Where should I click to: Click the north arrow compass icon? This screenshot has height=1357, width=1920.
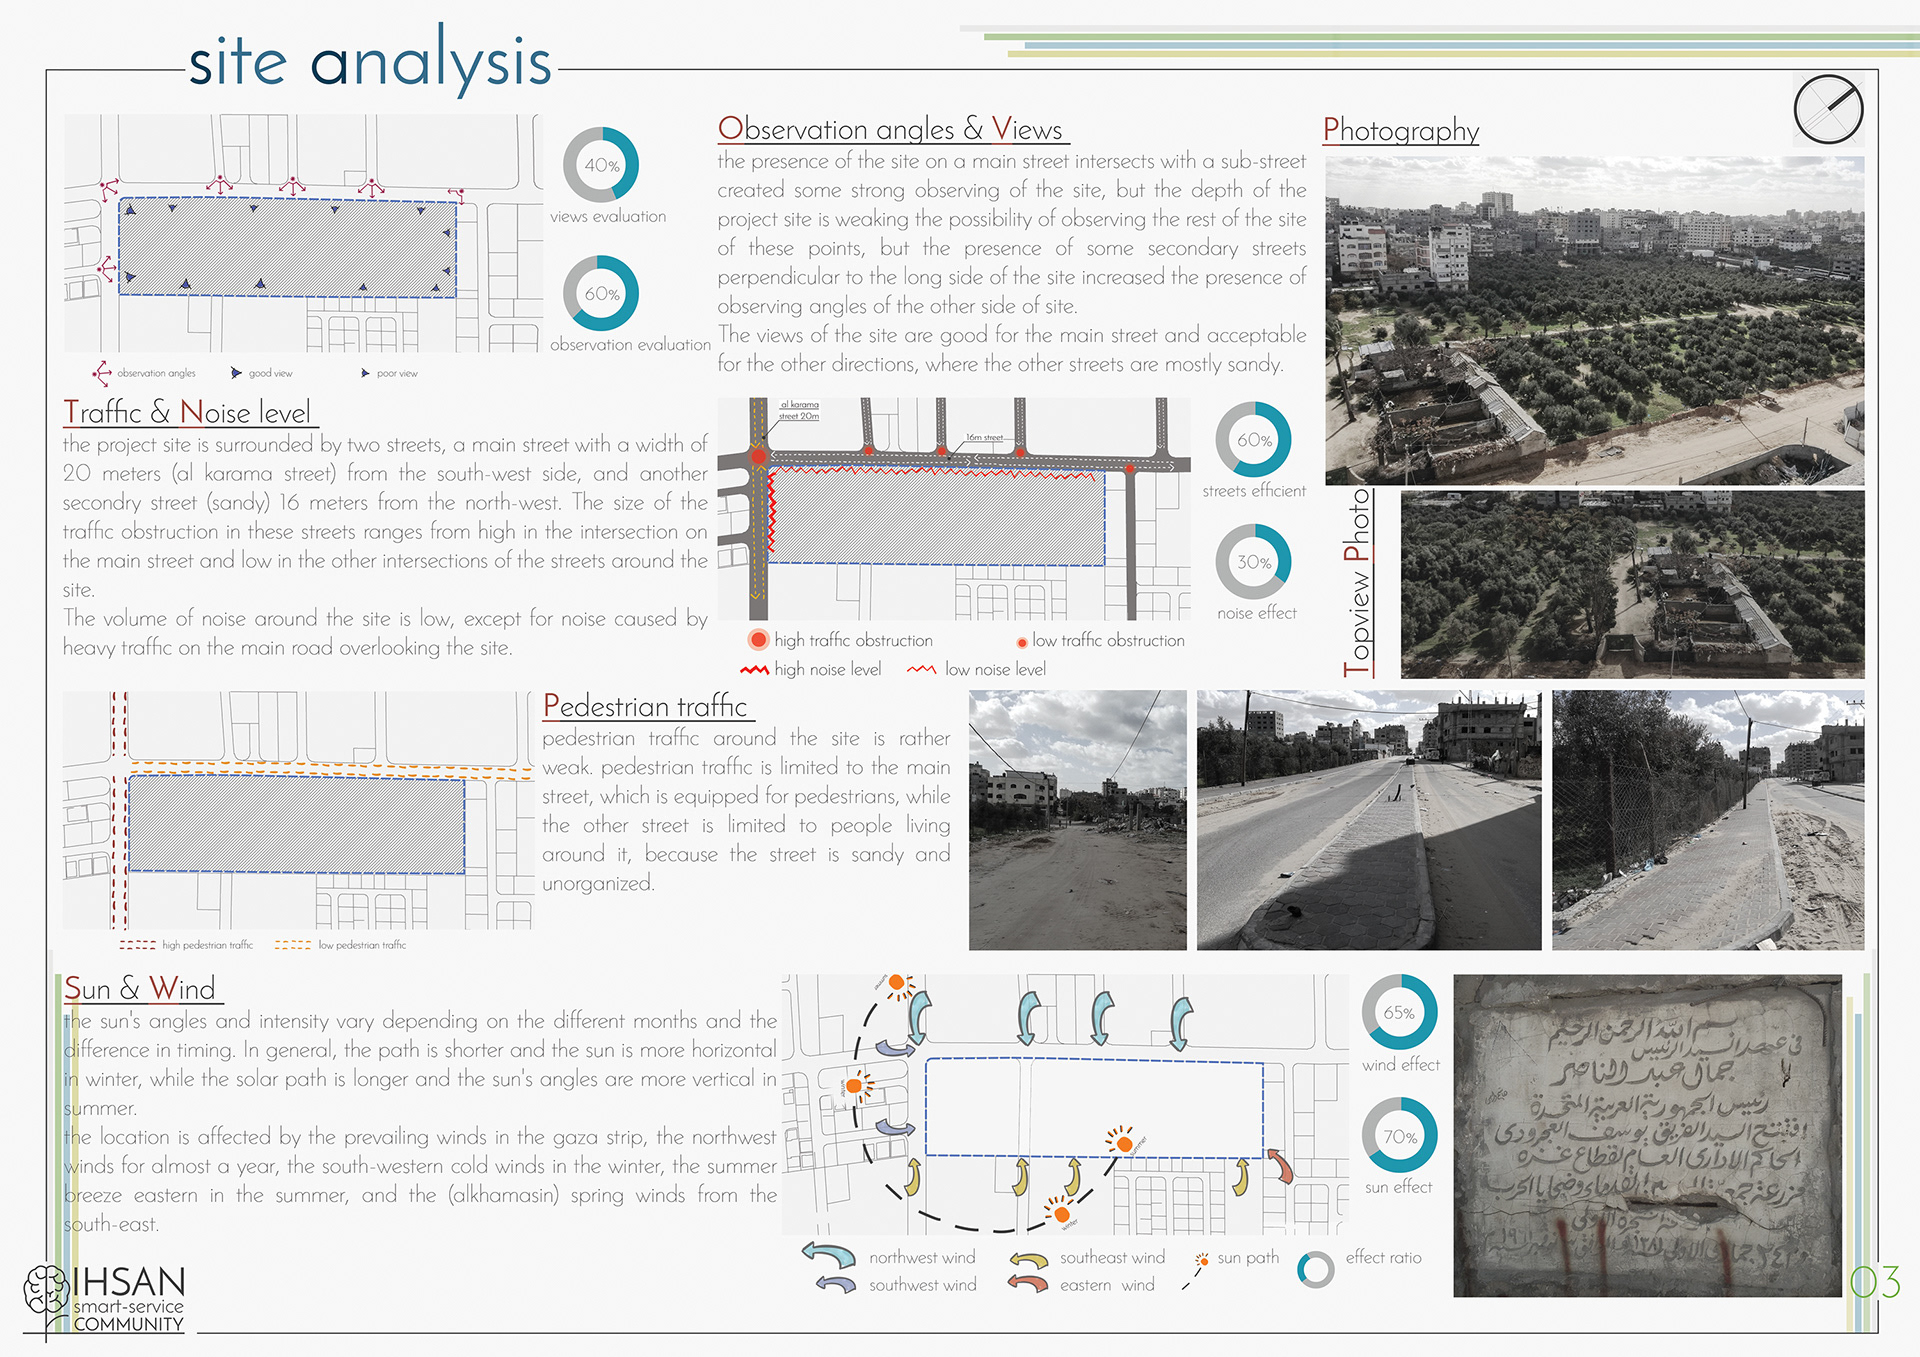(1828, 109)
